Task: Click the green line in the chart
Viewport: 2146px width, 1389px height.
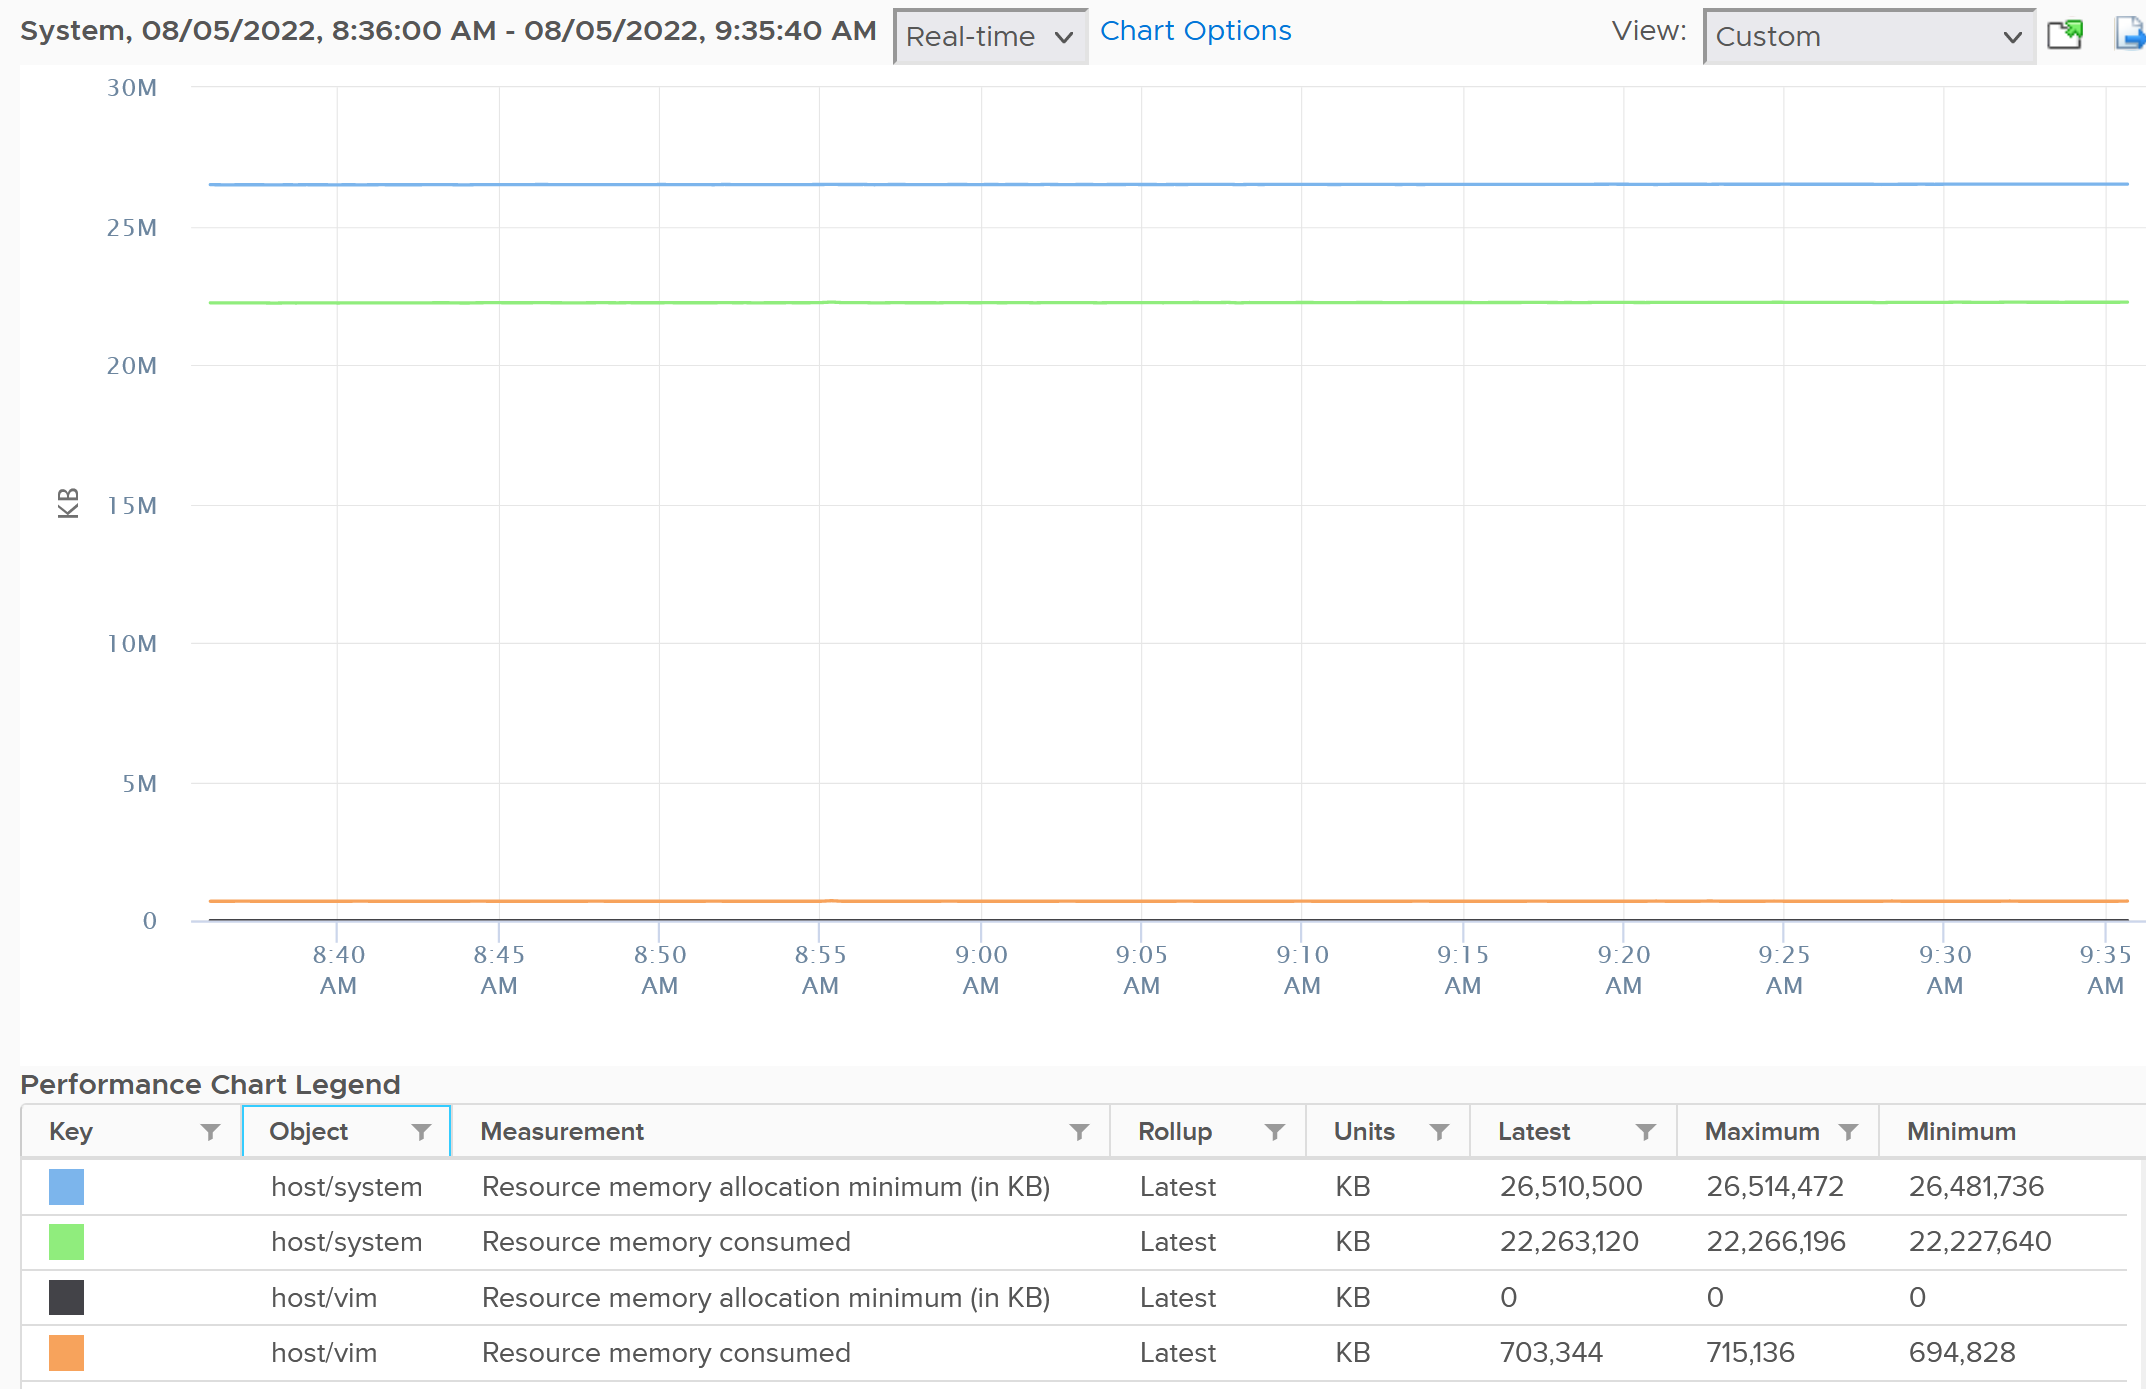Action: 1168,302
